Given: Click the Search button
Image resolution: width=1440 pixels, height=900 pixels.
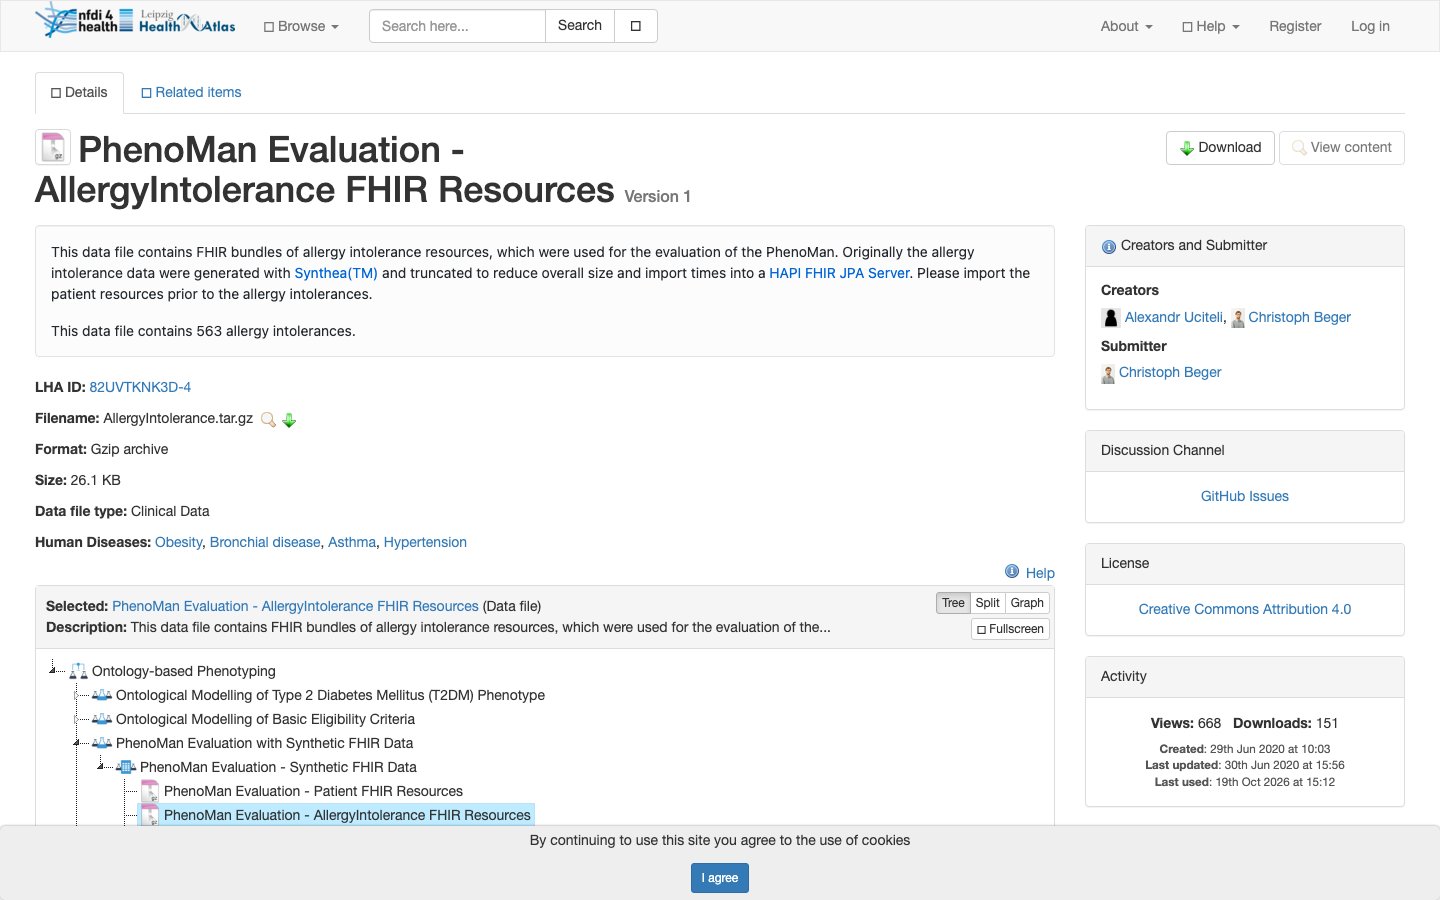Looking at the screenshot, I should 580,26.
